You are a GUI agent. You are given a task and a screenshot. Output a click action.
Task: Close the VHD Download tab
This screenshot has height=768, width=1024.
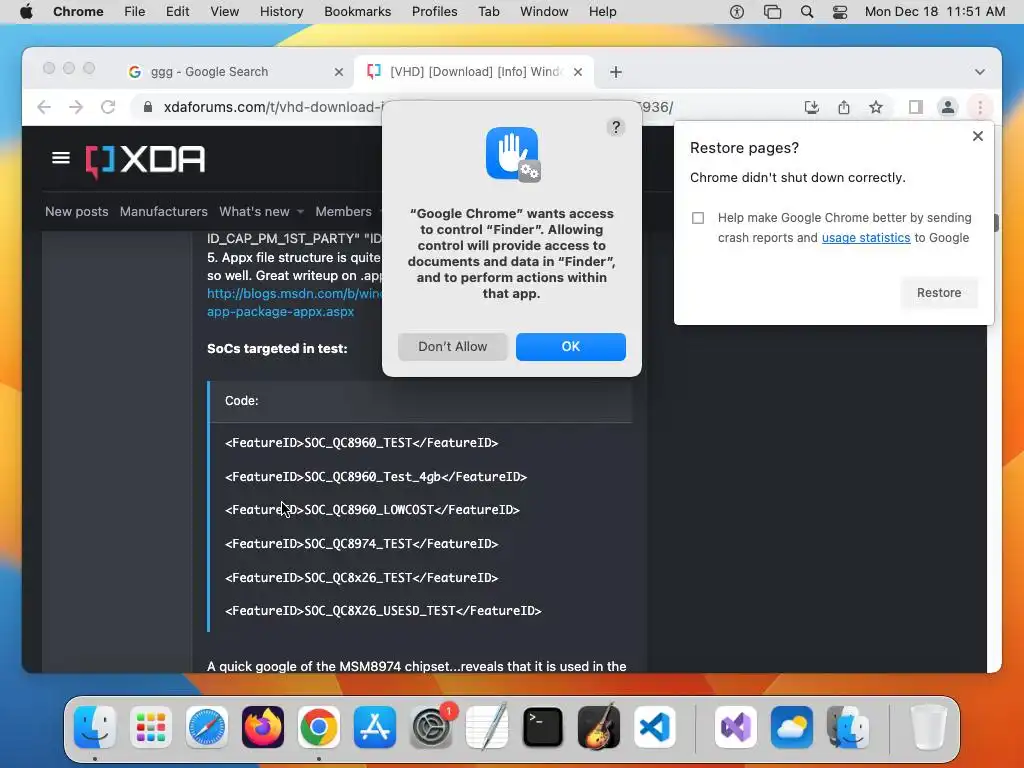point(577,72)
